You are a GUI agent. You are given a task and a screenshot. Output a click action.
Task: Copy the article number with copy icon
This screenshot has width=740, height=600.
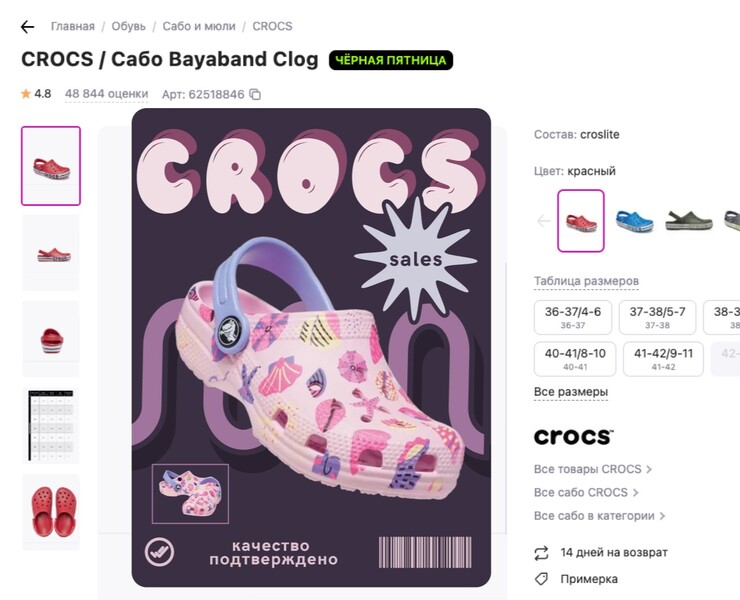(x=255, y=94)
